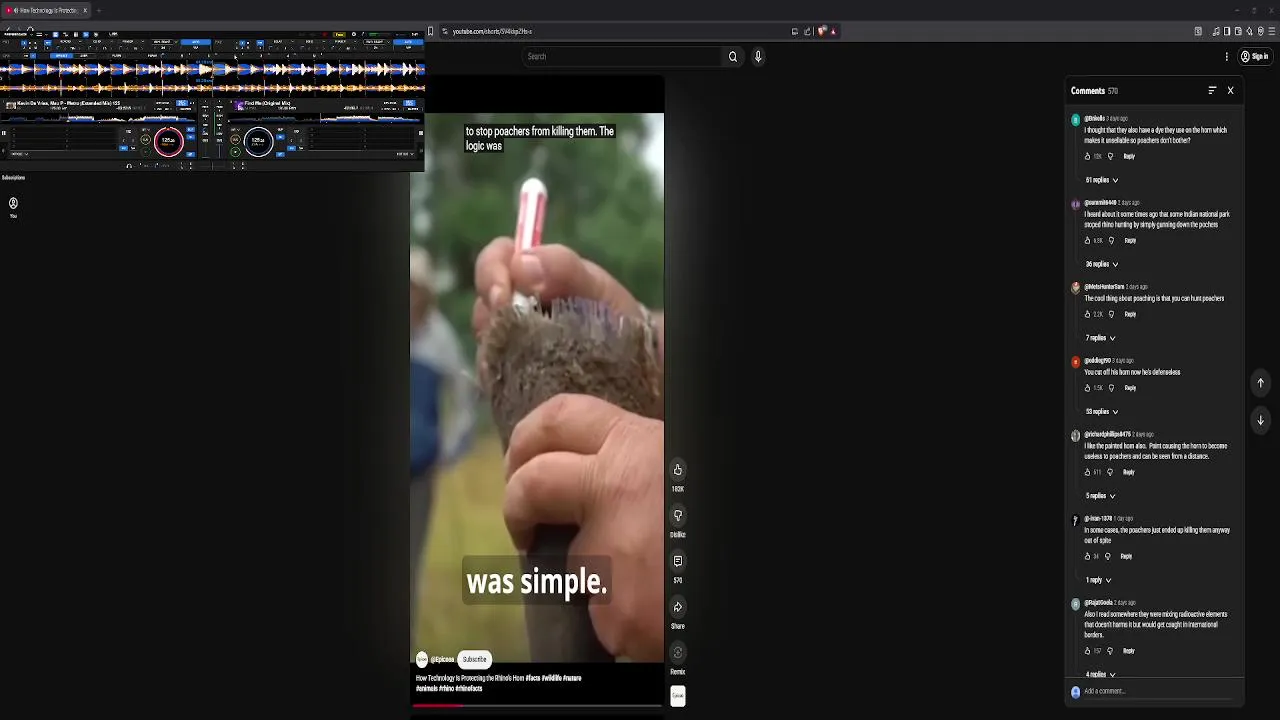Click the Sign in button
1280x720 pixels.
pos(1255,57)
